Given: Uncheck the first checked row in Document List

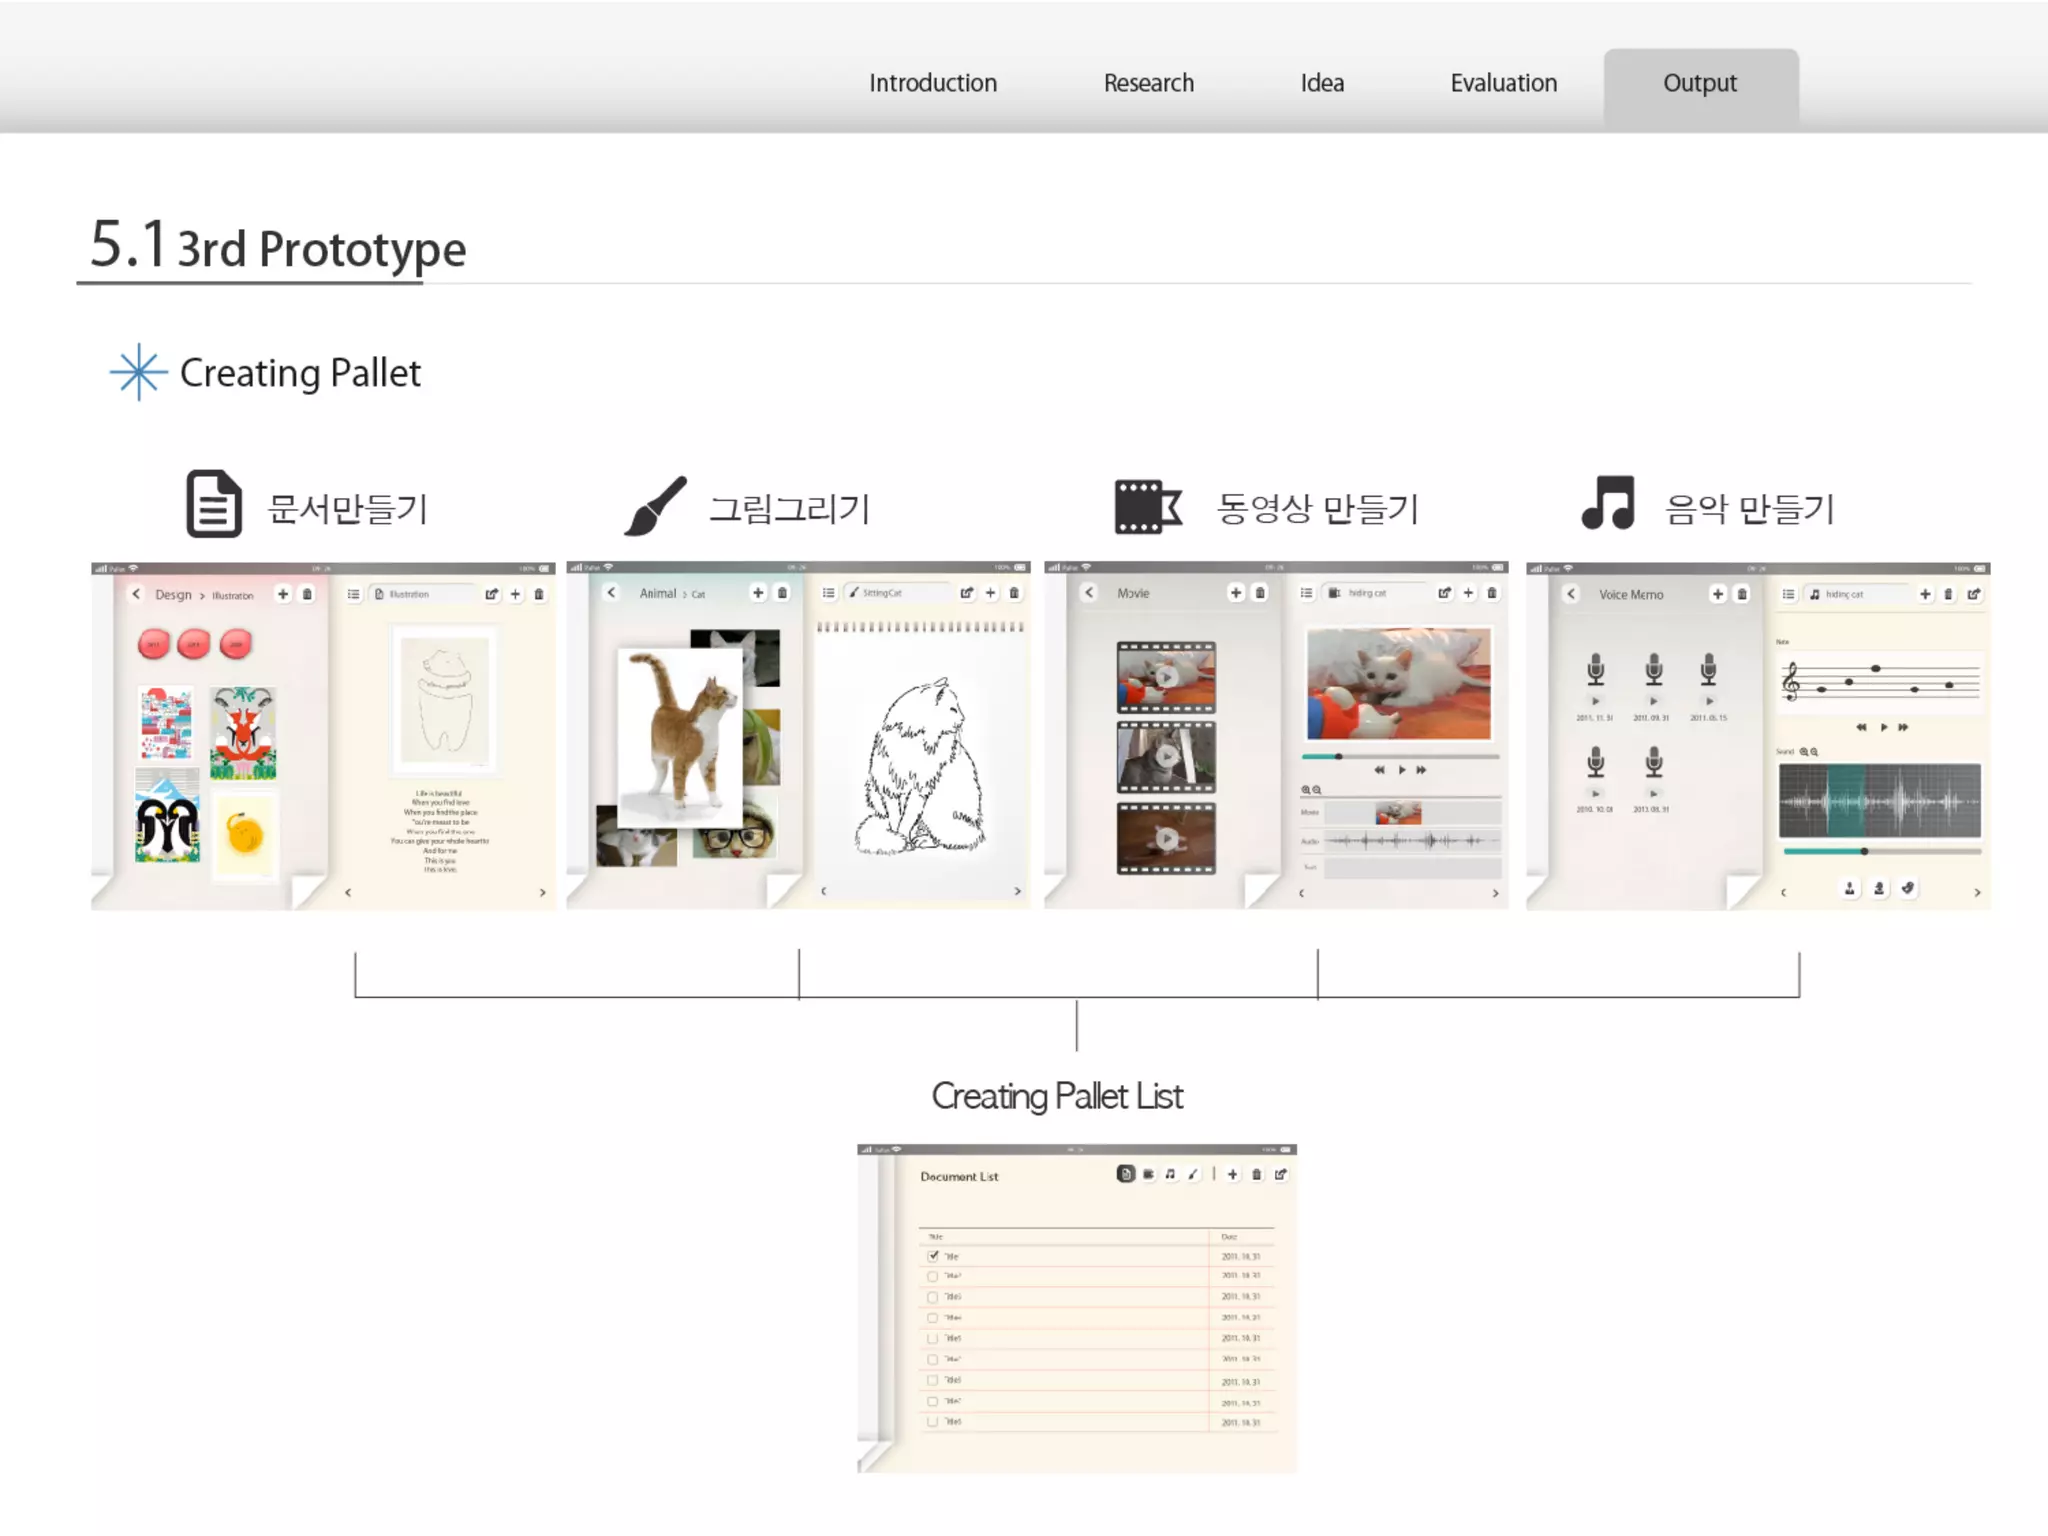Looking at the screenshot, I should click(933, 1256).
